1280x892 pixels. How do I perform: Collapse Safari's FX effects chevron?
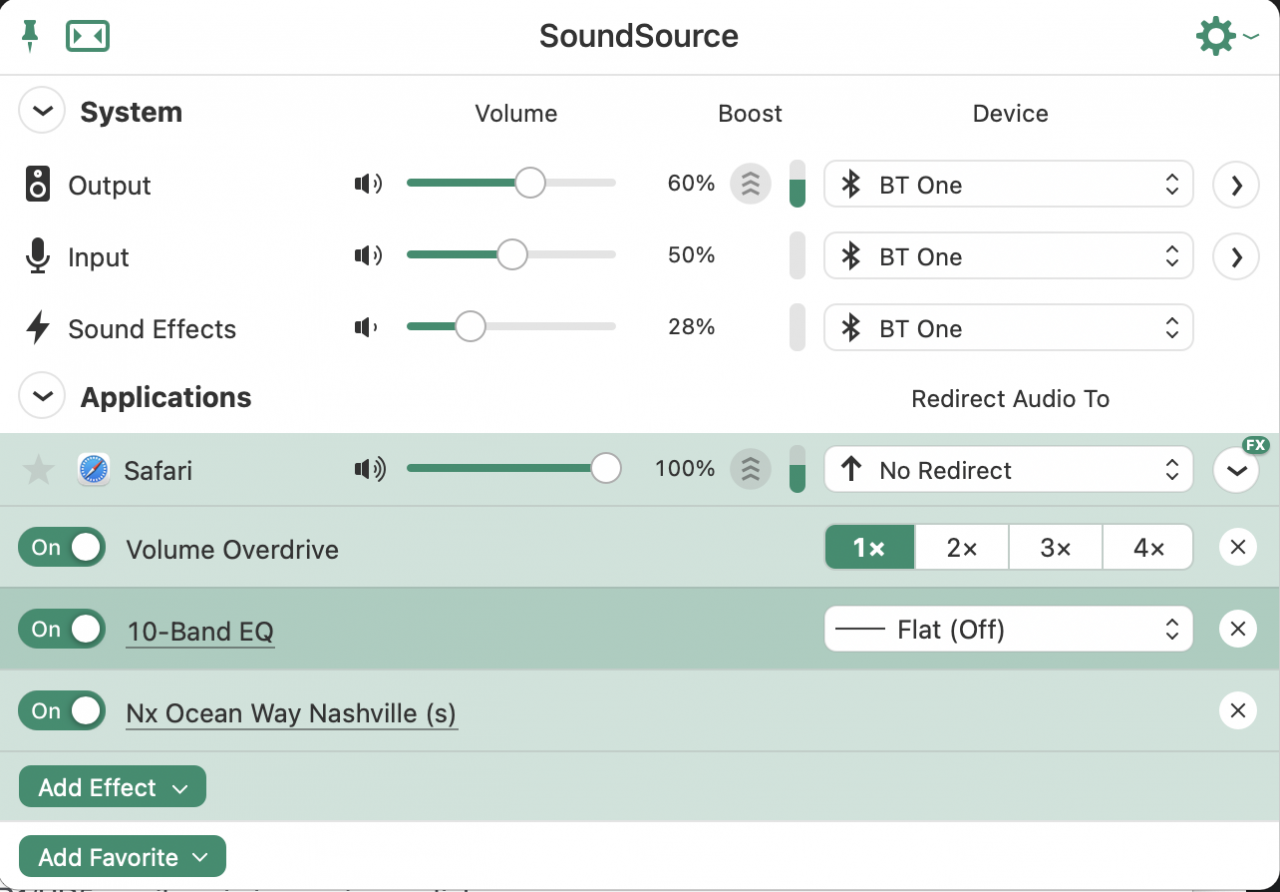(1236, 471)
